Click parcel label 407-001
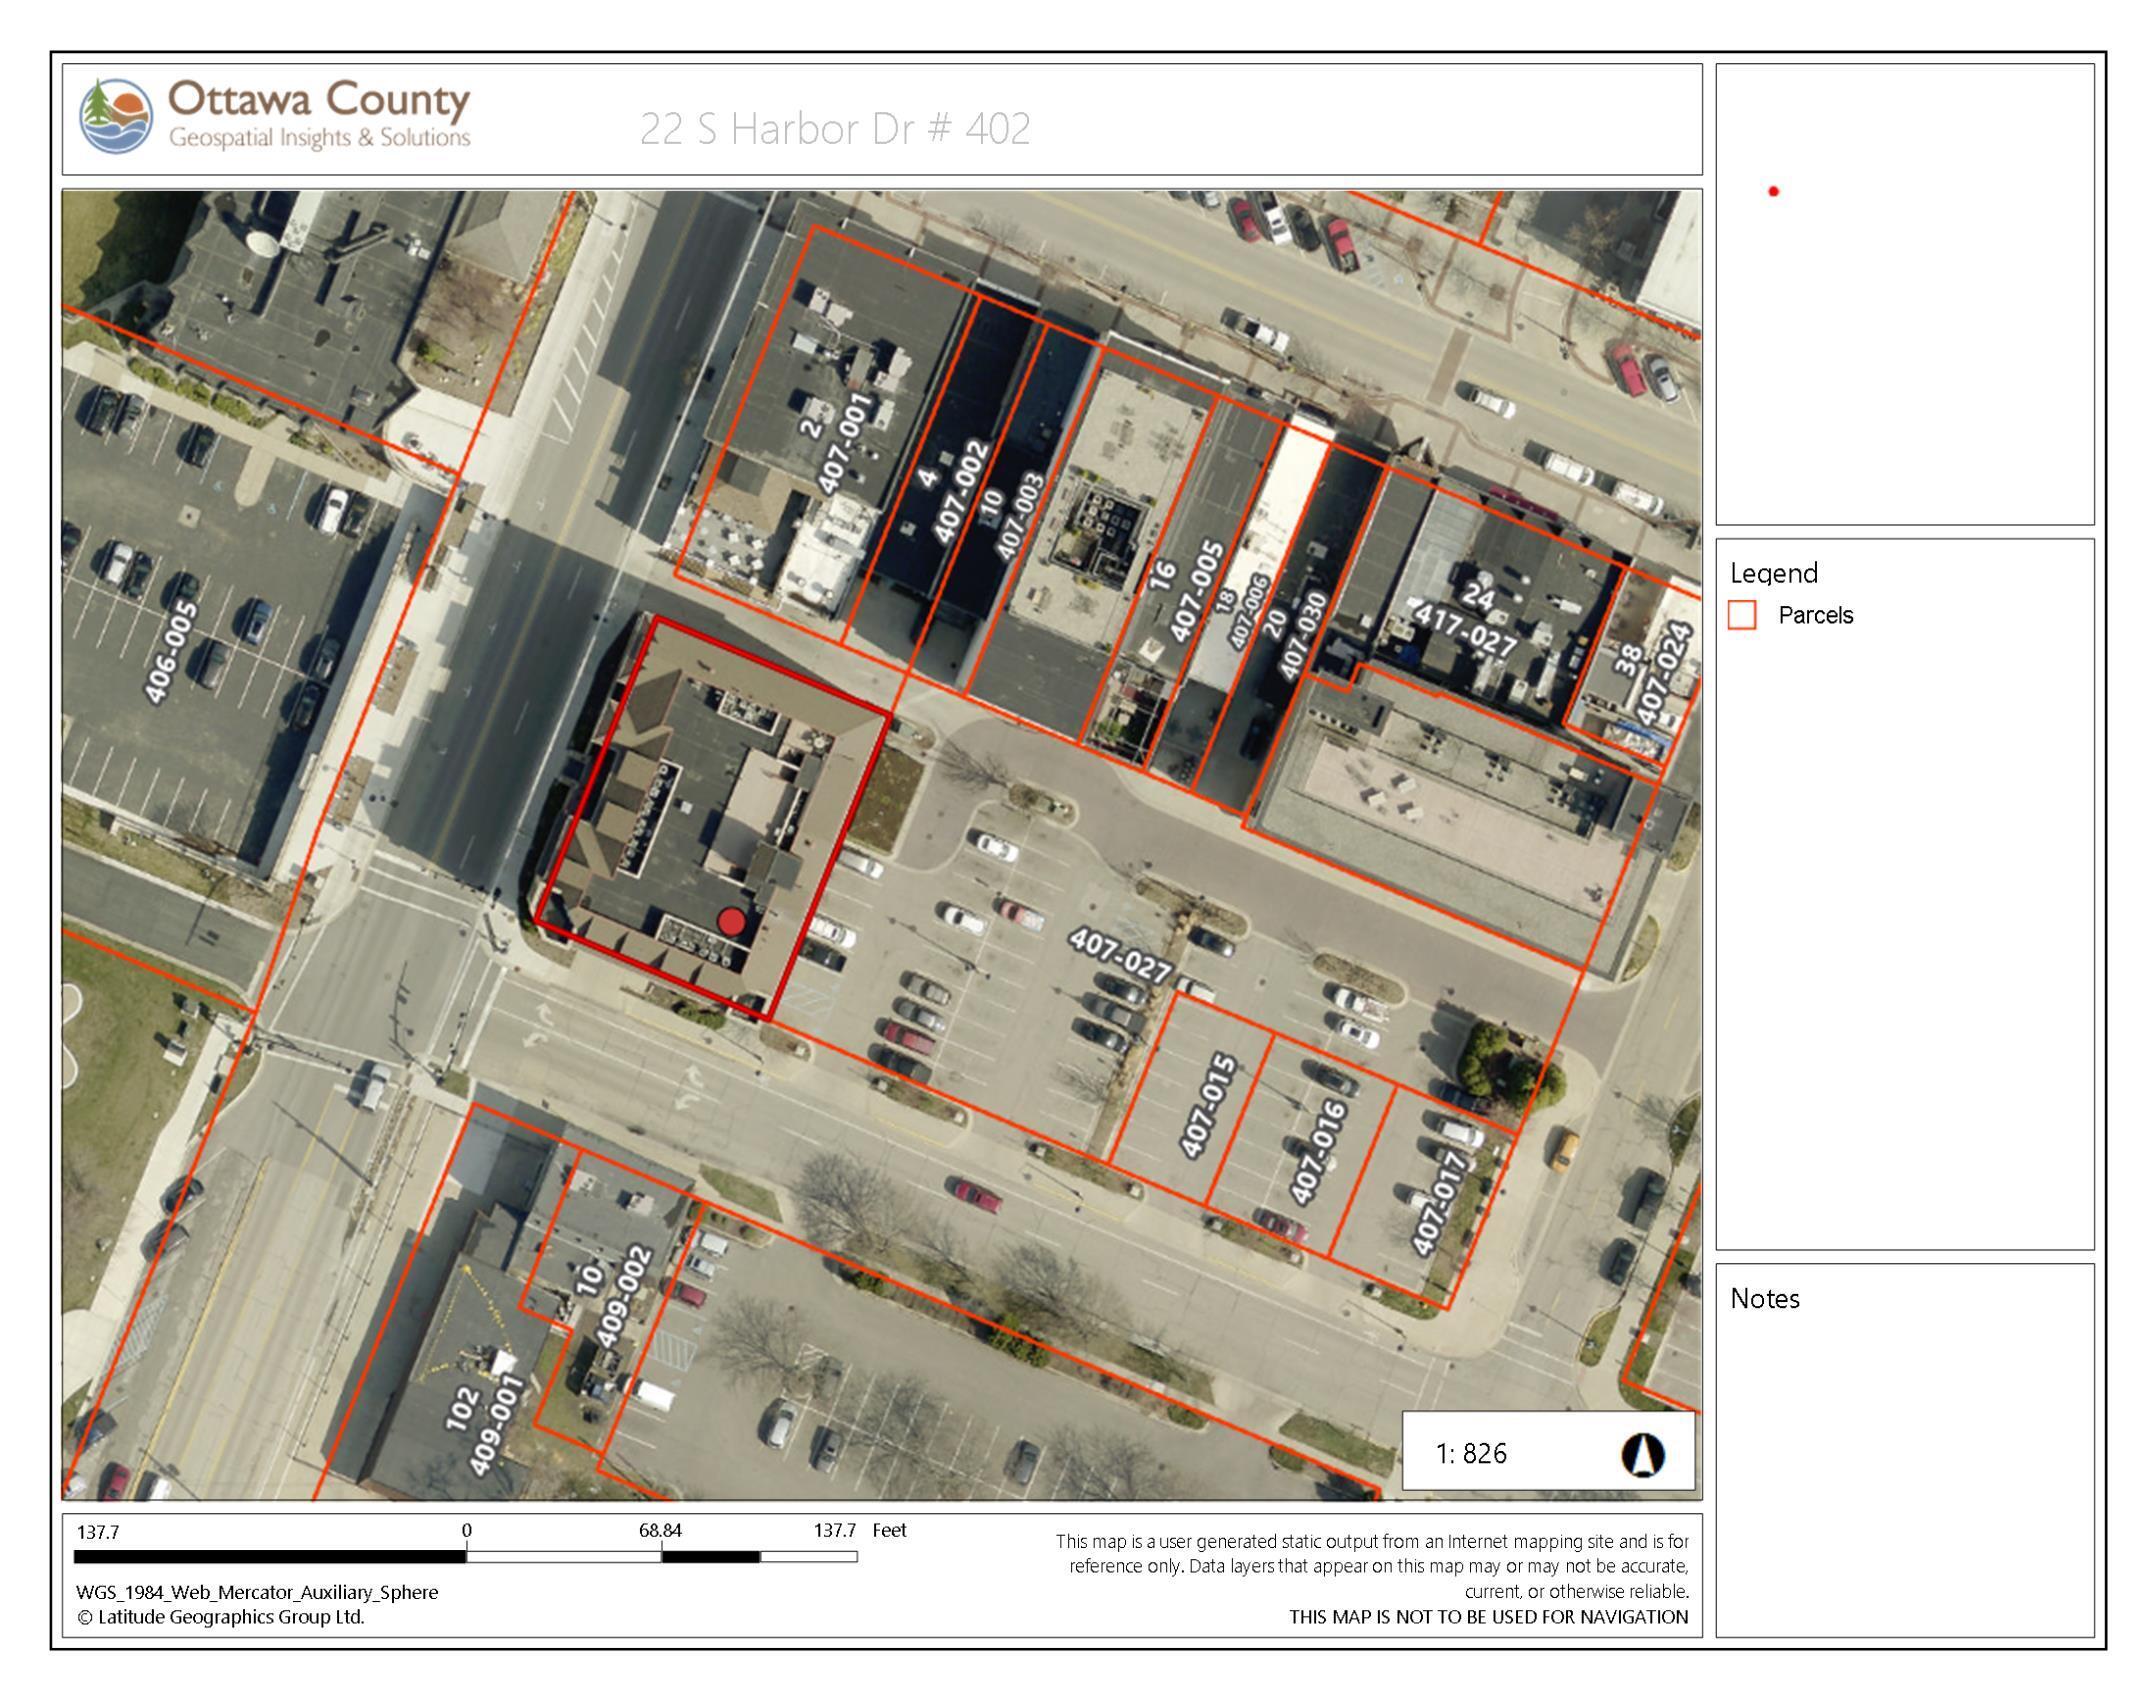This screenshot has width=2156, height=1700. pyautogui.click(x=846, y=442)
